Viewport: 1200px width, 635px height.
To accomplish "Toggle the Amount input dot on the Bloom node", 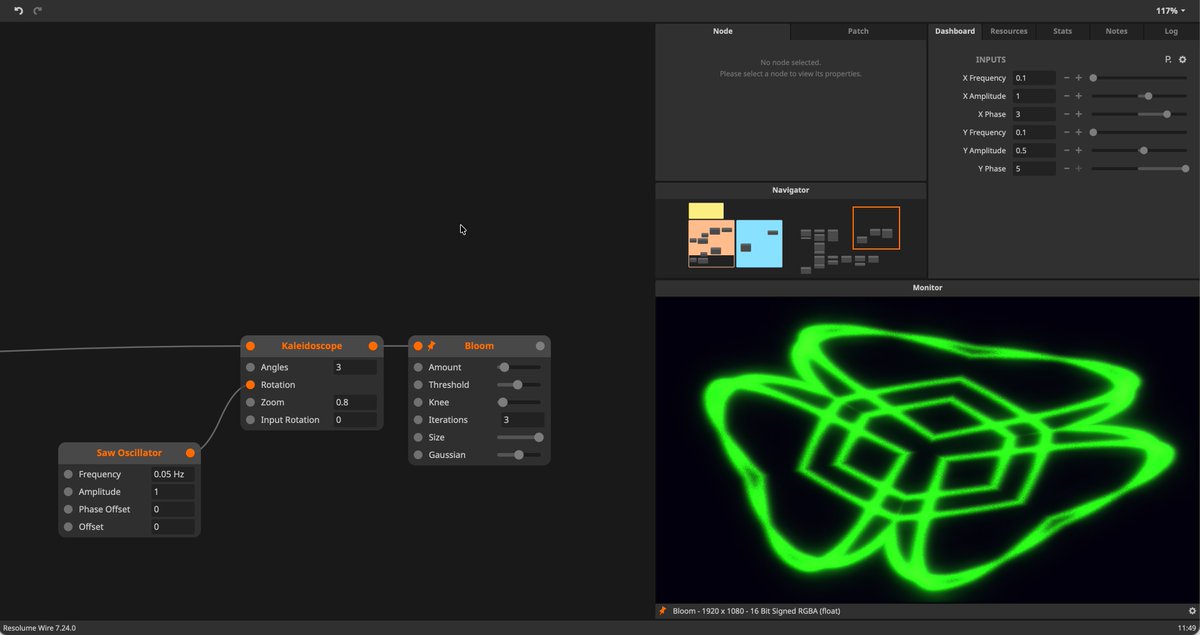I will (416, 367).
